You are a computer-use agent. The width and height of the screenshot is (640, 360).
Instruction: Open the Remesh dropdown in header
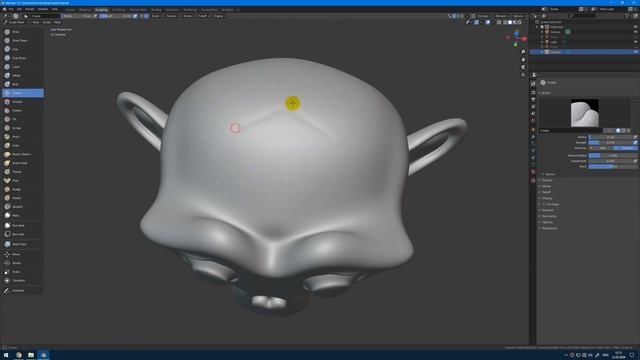501,16
